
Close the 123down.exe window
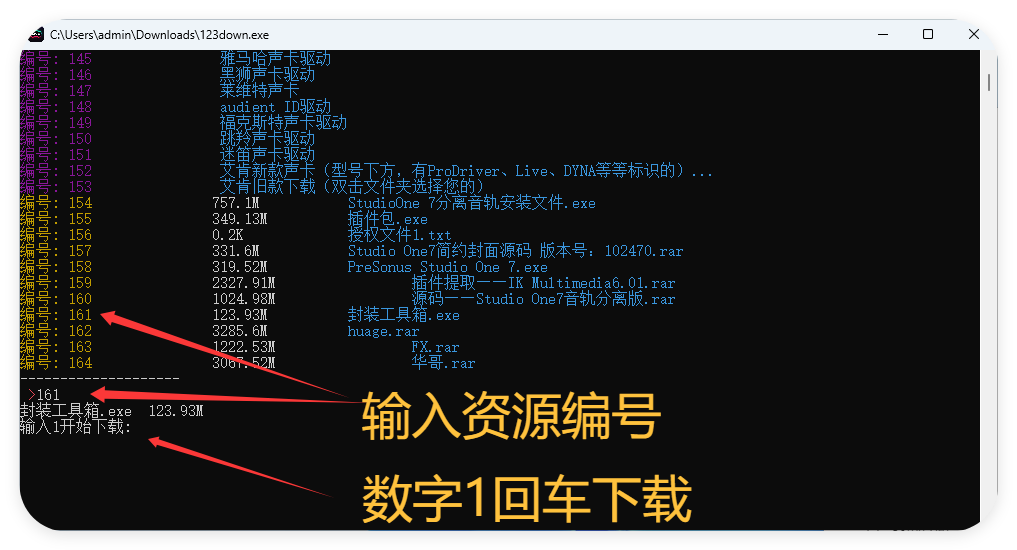click(x=974, y=34)
